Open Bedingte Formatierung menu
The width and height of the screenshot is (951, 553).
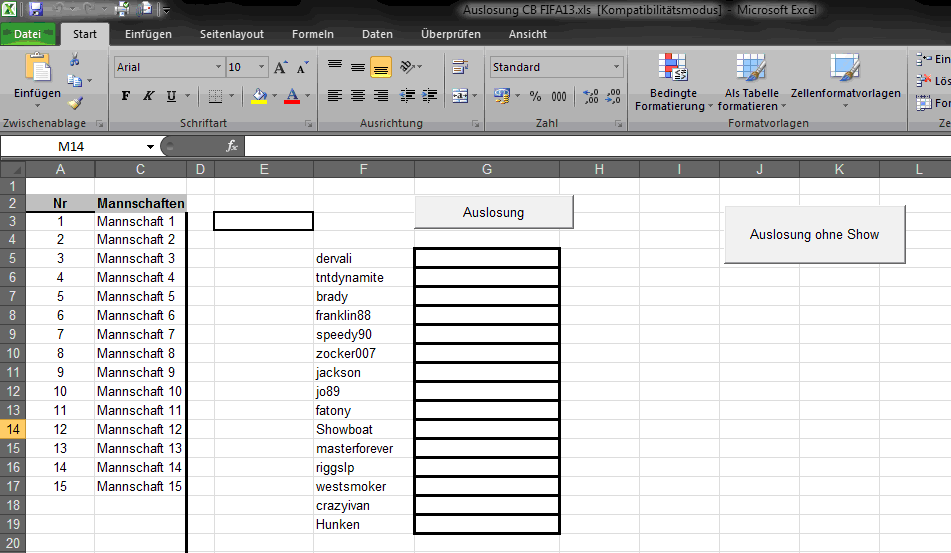tap(673, 82)
